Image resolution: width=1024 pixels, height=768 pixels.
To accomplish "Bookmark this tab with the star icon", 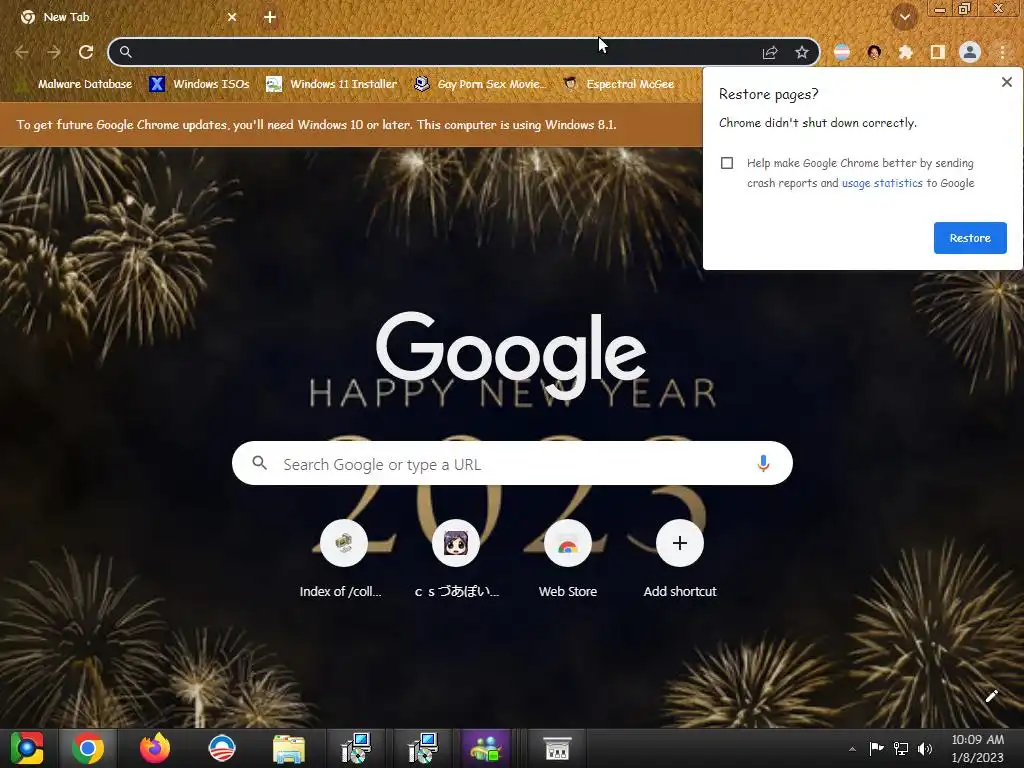I will (x=802, y=52).
